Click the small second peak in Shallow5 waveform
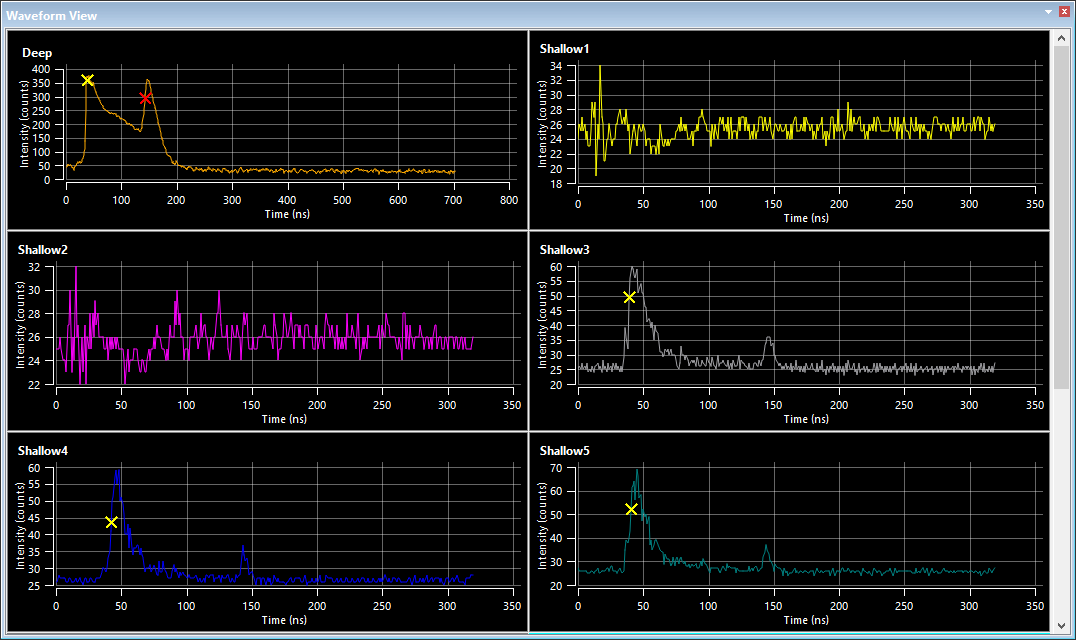This screenshot has width=1076, height=640. coord(766,547)
